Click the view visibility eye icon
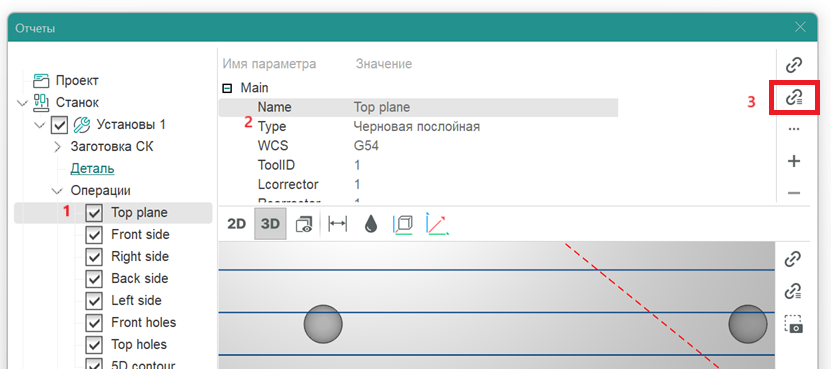The image size is (831, 389). pos(304,224)
